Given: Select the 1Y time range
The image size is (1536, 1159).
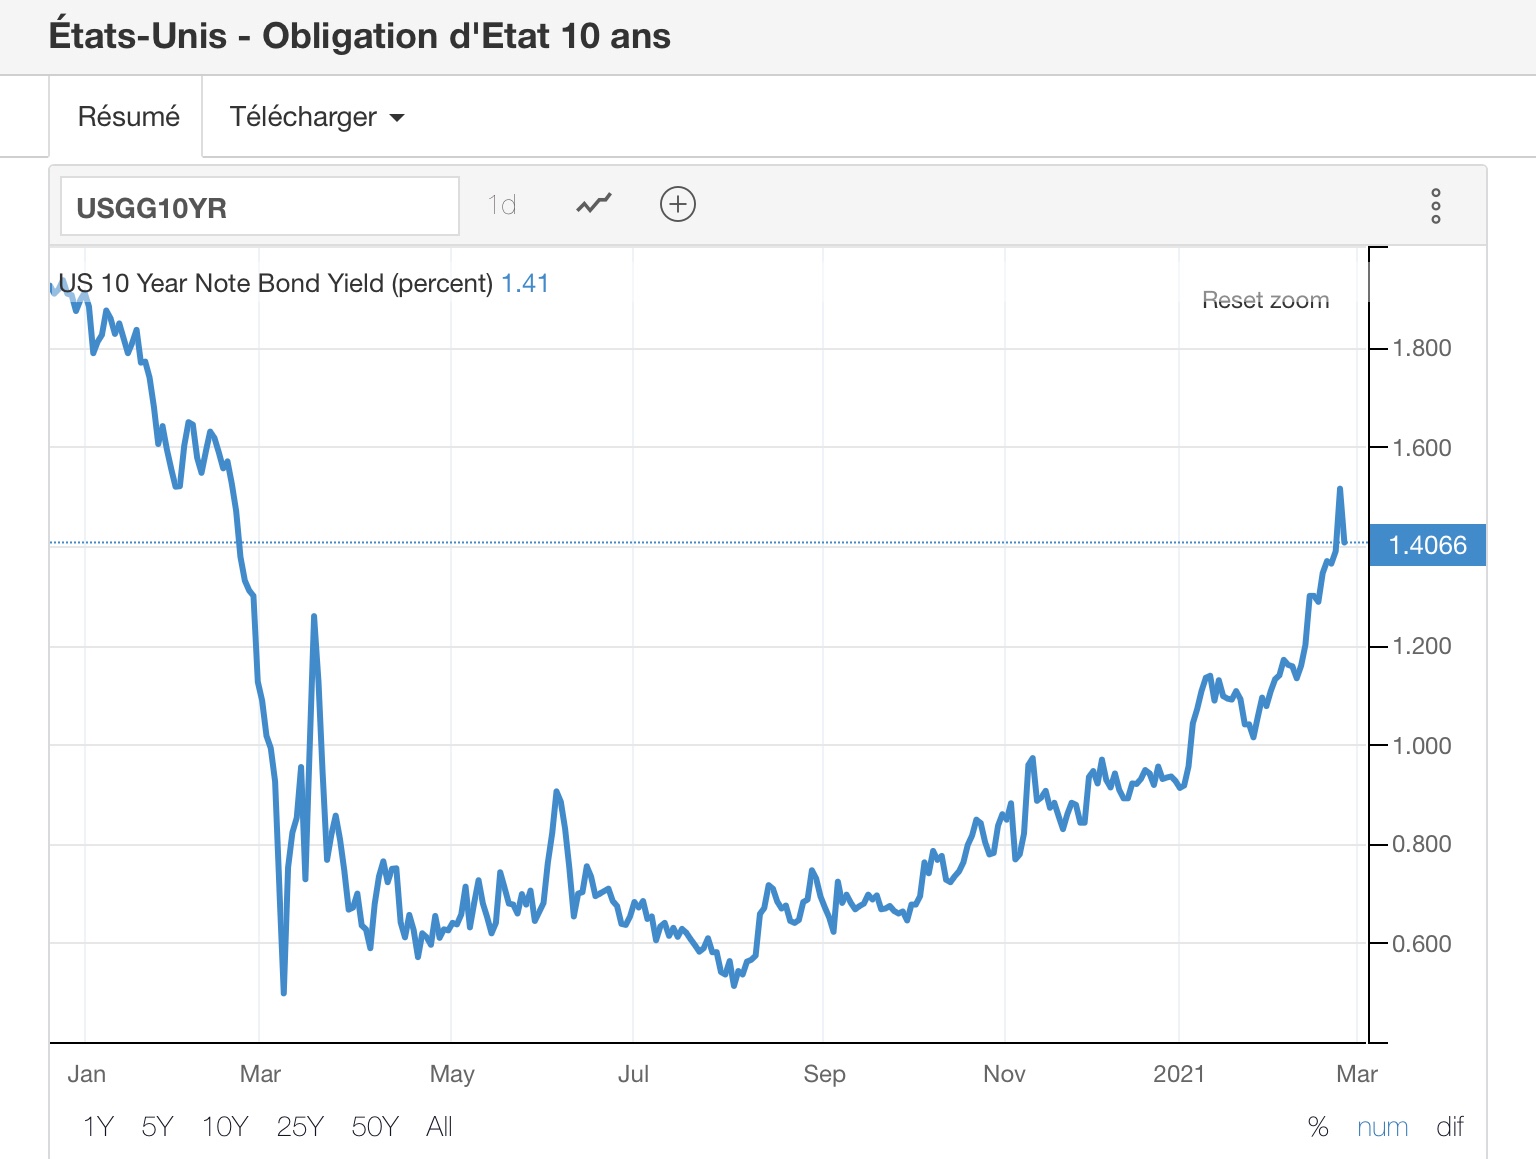Looking at the screenshot, I should [98, 1127].
